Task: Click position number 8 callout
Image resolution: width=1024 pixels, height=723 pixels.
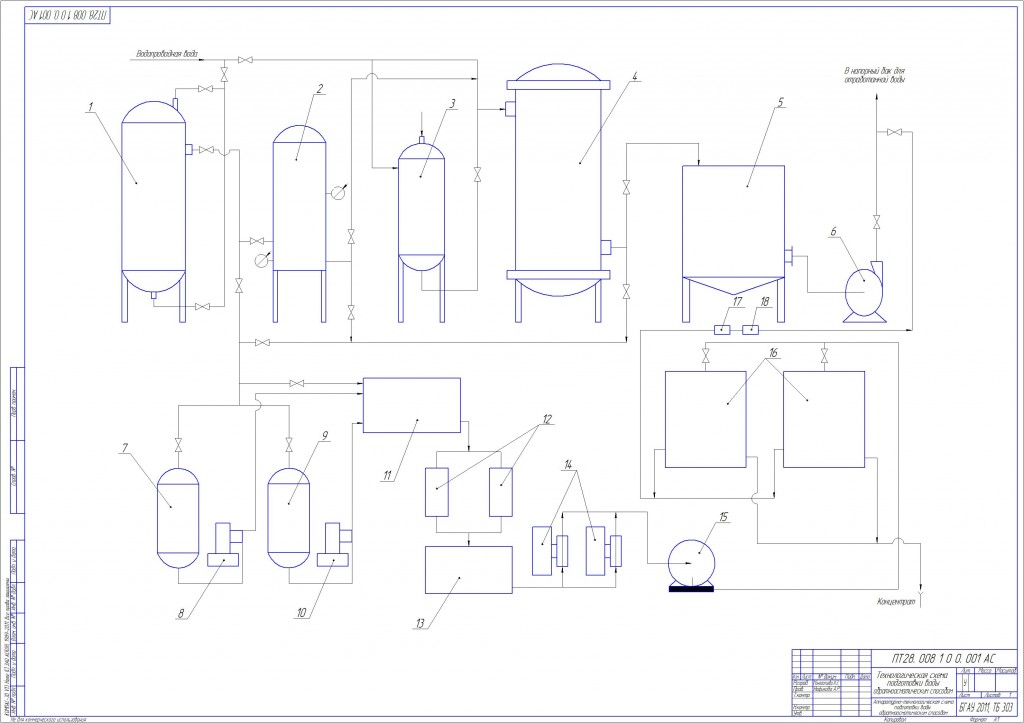Action: (182, 613)
